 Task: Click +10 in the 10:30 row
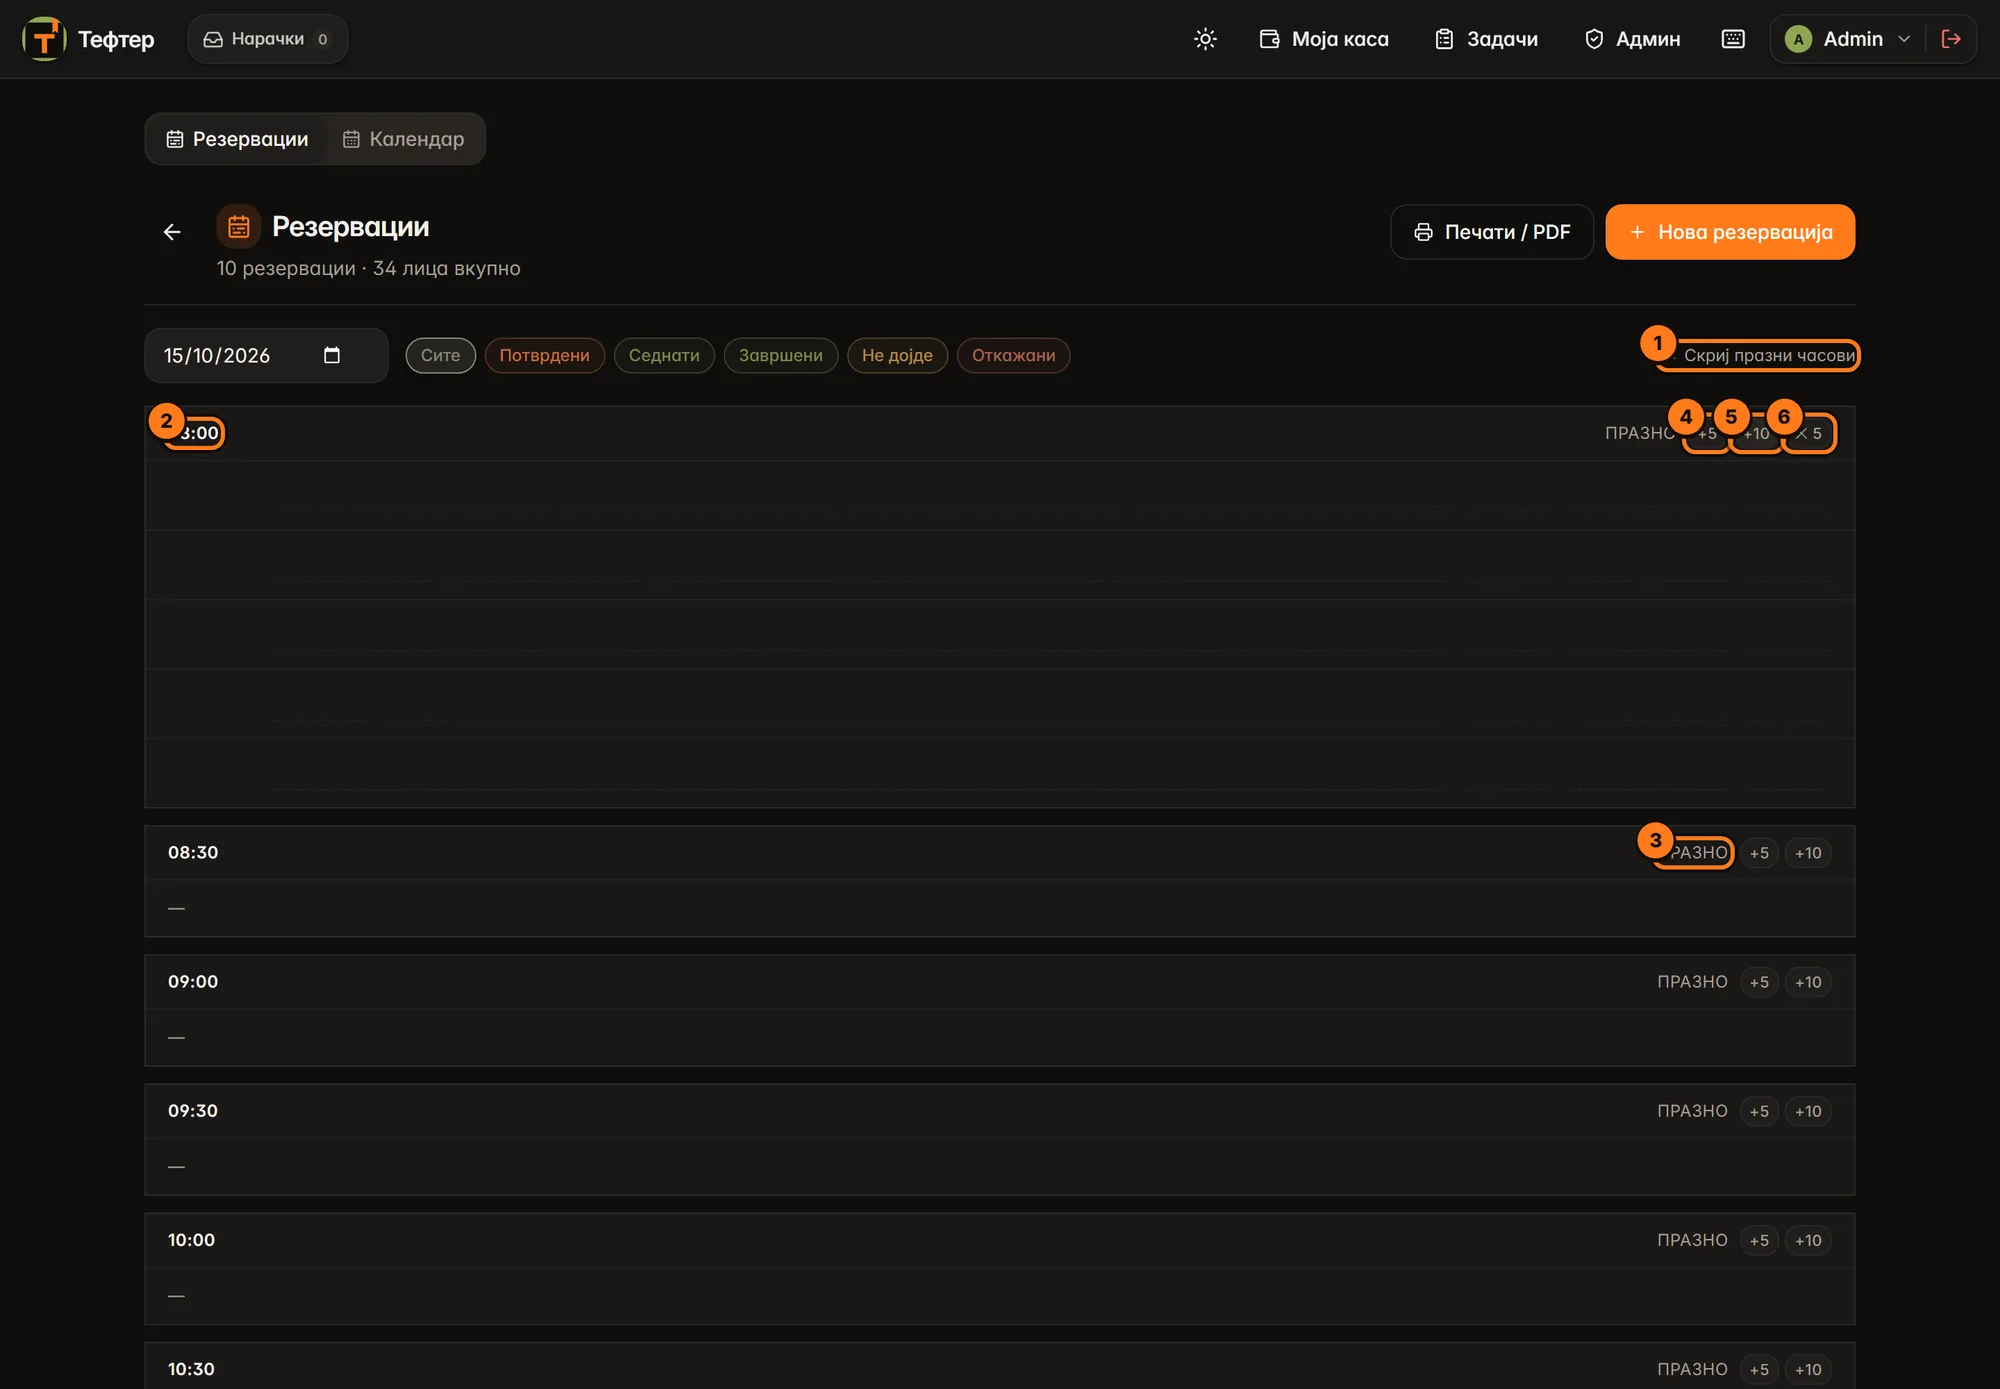pos(1808,1369)
